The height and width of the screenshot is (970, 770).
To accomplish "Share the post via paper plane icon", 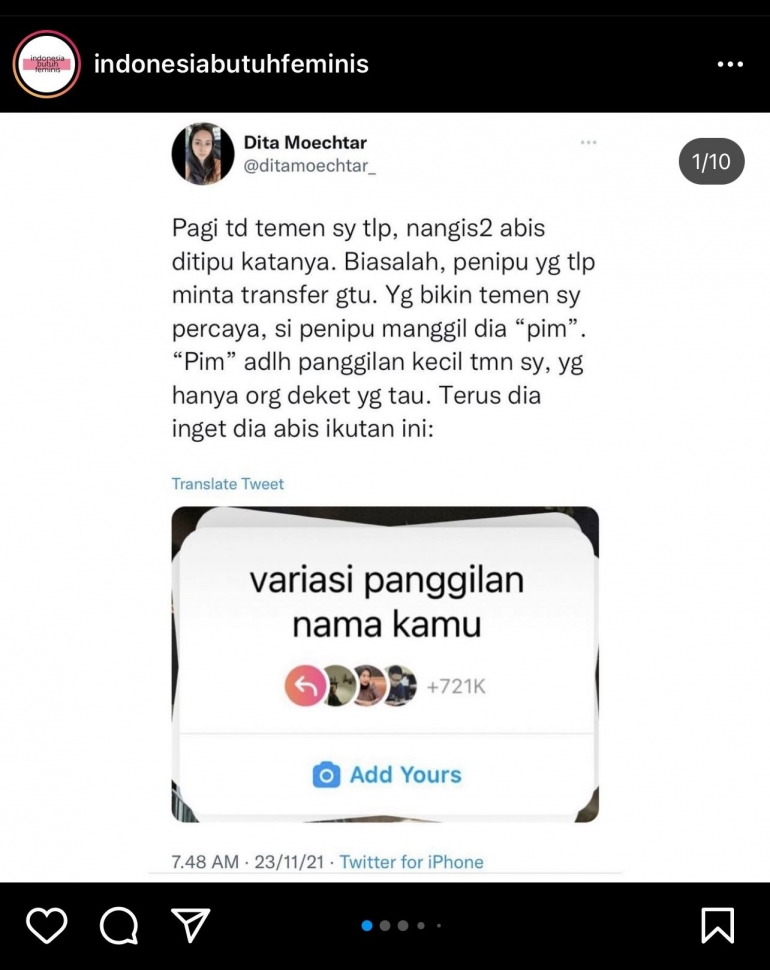I will (190, 925).
